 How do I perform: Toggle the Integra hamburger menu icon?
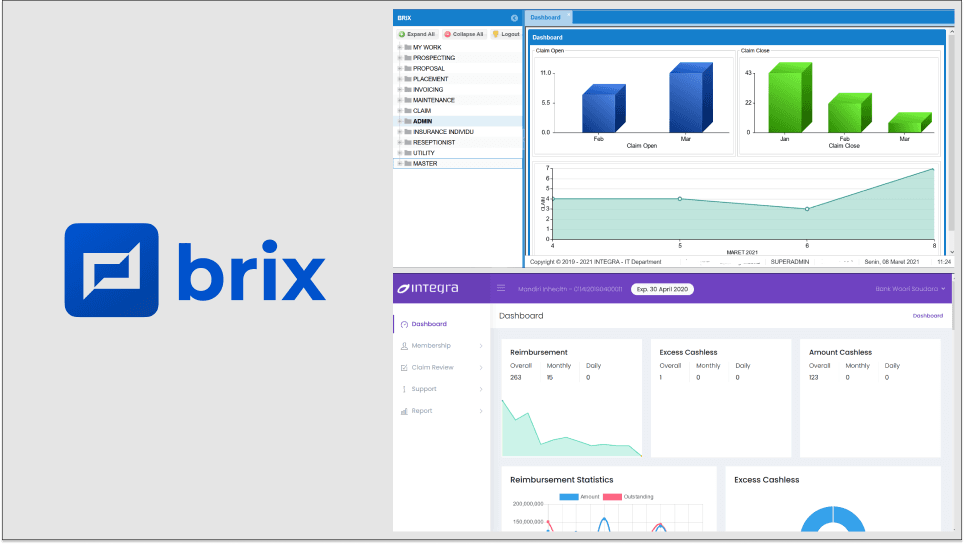[x=501, y=288]
